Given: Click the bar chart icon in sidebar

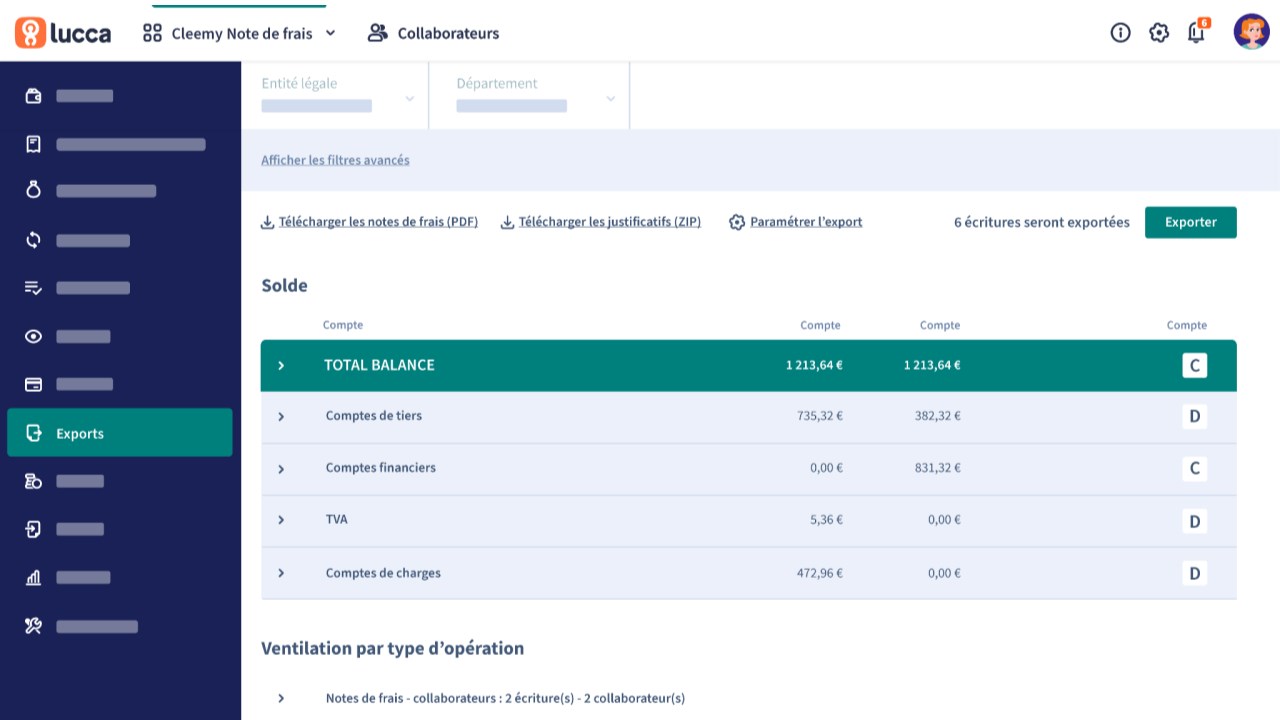Looking at the screenshot, I should pyautogui.click(x=33, y=577).
